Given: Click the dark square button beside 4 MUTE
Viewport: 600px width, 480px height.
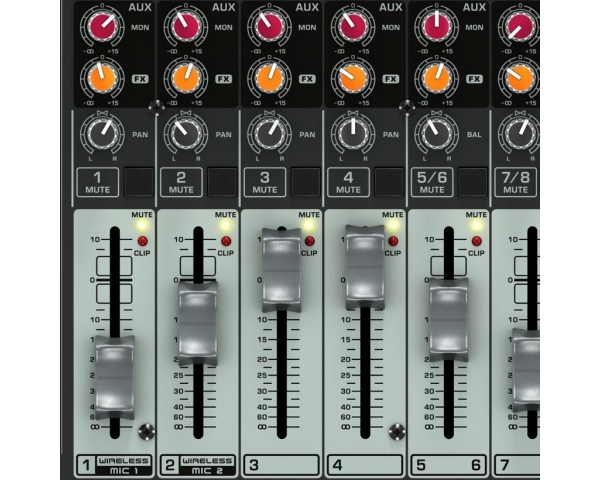Looking at the screenshot, I should (x=389, y=182).
